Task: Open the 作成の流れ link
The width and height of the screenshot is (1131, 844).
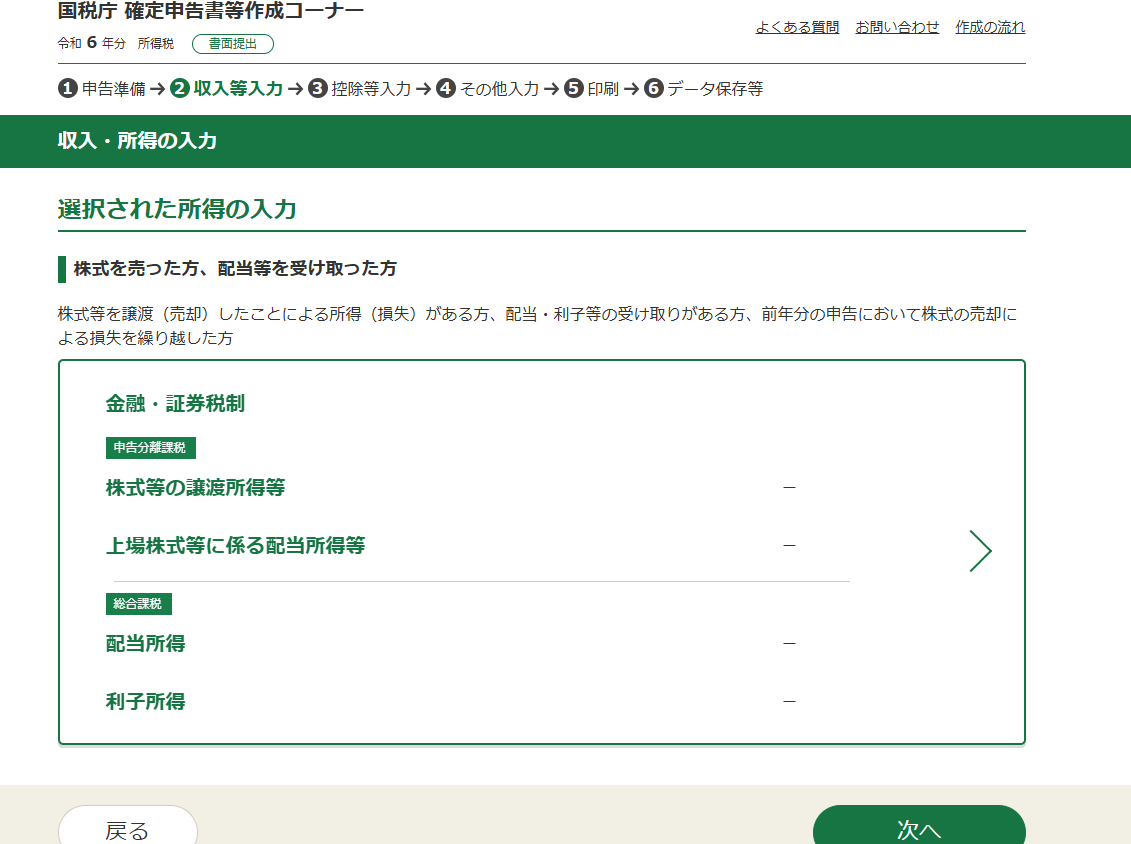Action: [x=990, y=27]
